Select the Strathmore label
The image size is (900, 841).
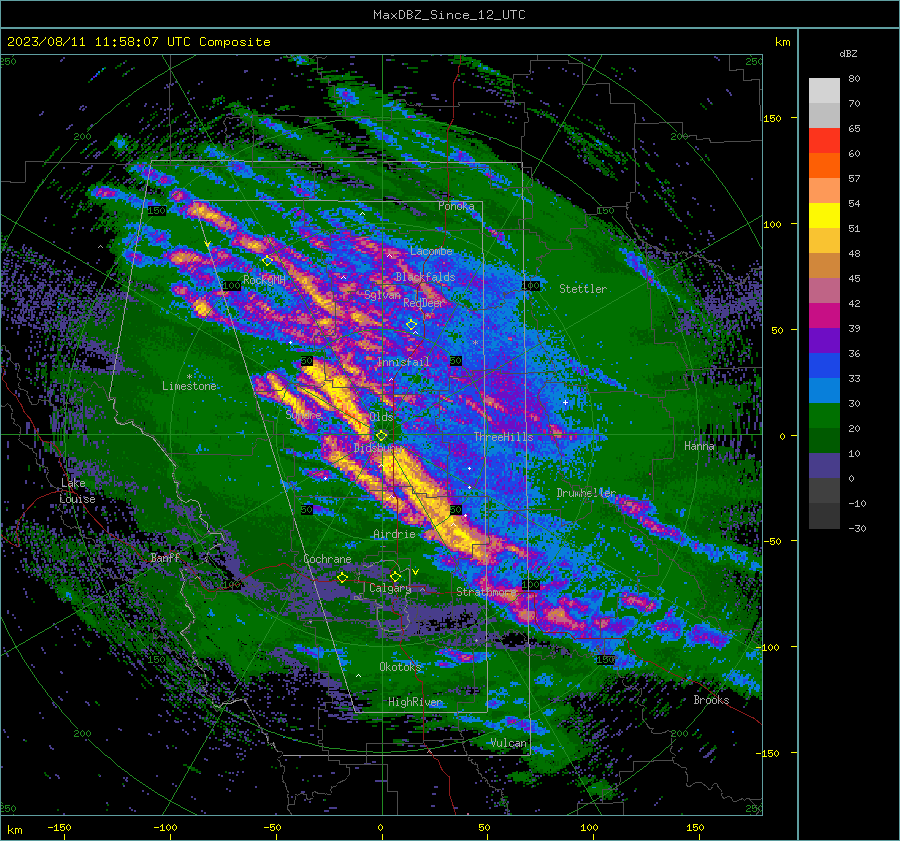[486, 592]
